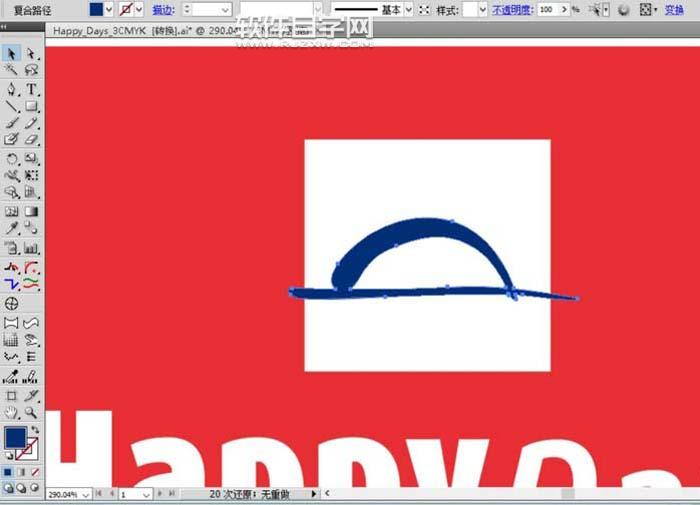Open the zoom level 290.04% dropdown
Image resolution: width=700 pixels, height=505 pixels.
click(x=85, y=495)
